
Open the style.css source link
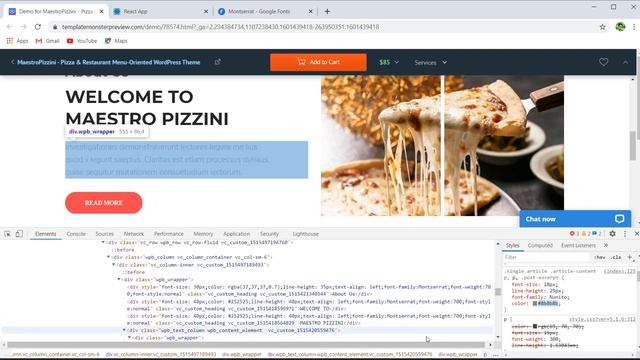point(602,319)
